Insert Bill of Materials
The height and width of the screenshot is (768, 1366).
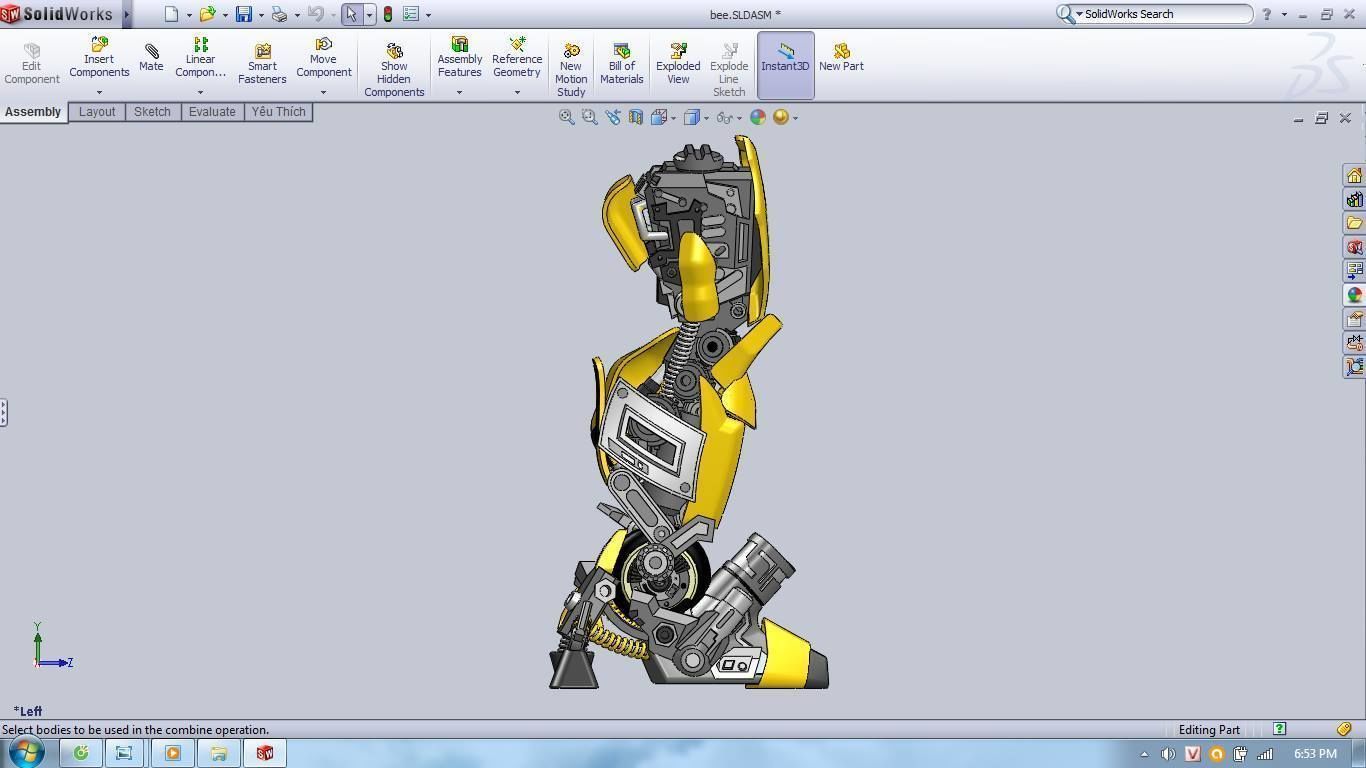[x=621, y=64]
